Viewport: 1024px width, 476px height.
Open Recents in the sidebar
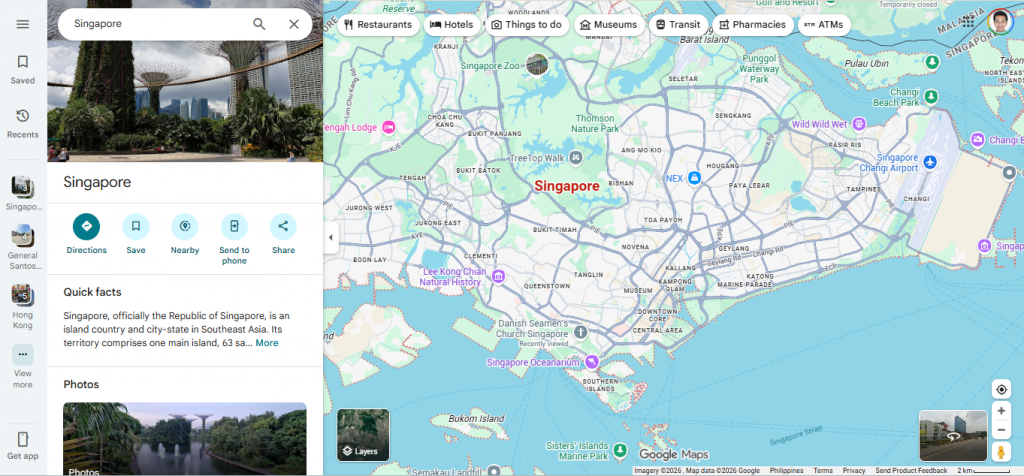pos(23,123)
